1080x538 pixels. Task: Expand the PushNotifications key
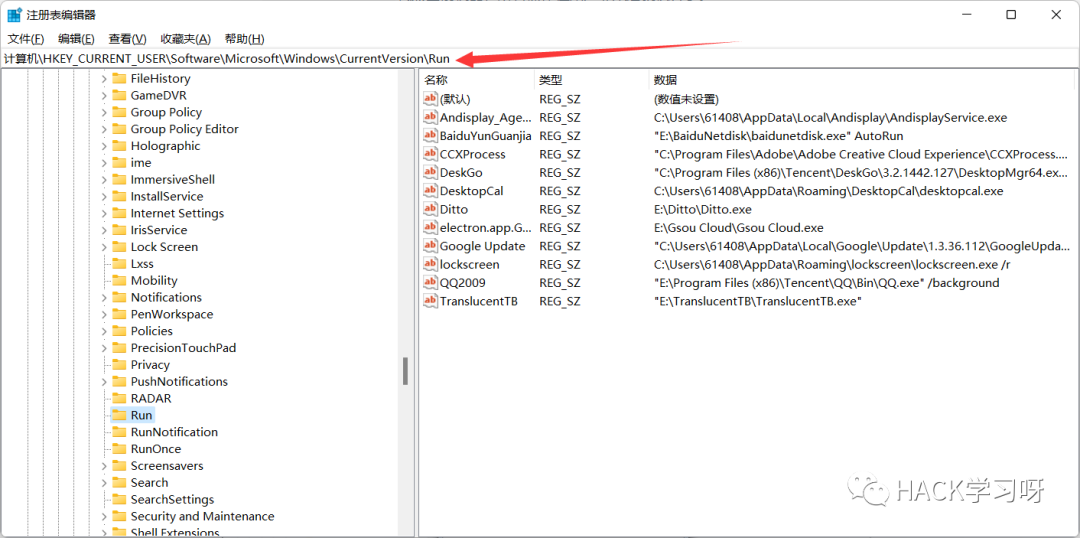104,382
